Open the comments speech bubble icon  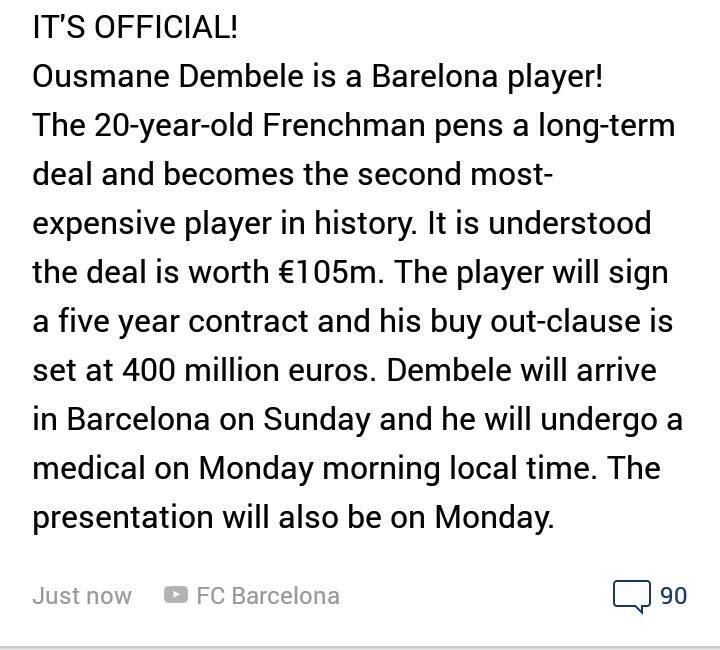[632, 596]
